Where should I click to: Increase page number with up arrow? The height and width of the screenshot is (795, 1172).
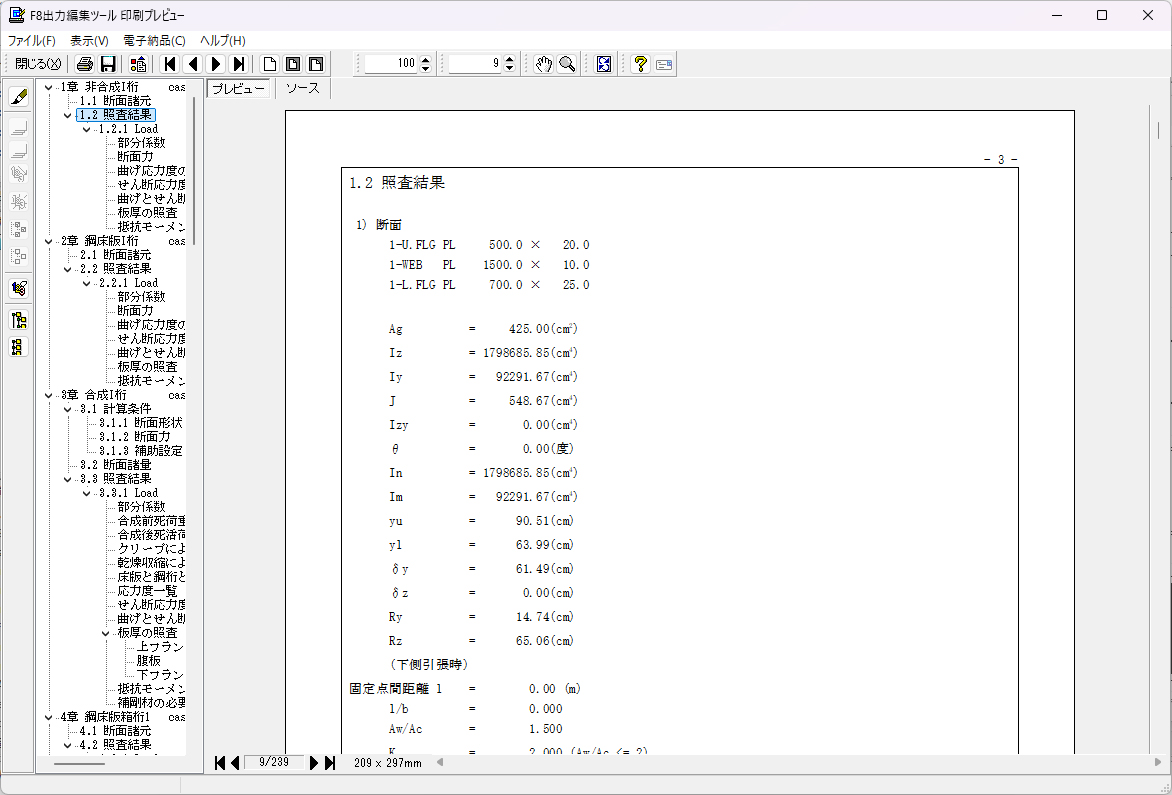(x=509, y=60)
